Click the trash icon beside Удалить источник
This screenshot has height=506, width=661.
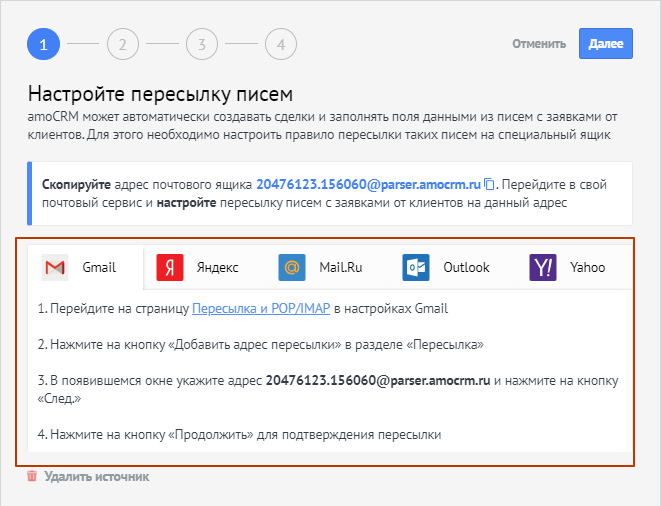pyautogui.click(x=32, y=476)
